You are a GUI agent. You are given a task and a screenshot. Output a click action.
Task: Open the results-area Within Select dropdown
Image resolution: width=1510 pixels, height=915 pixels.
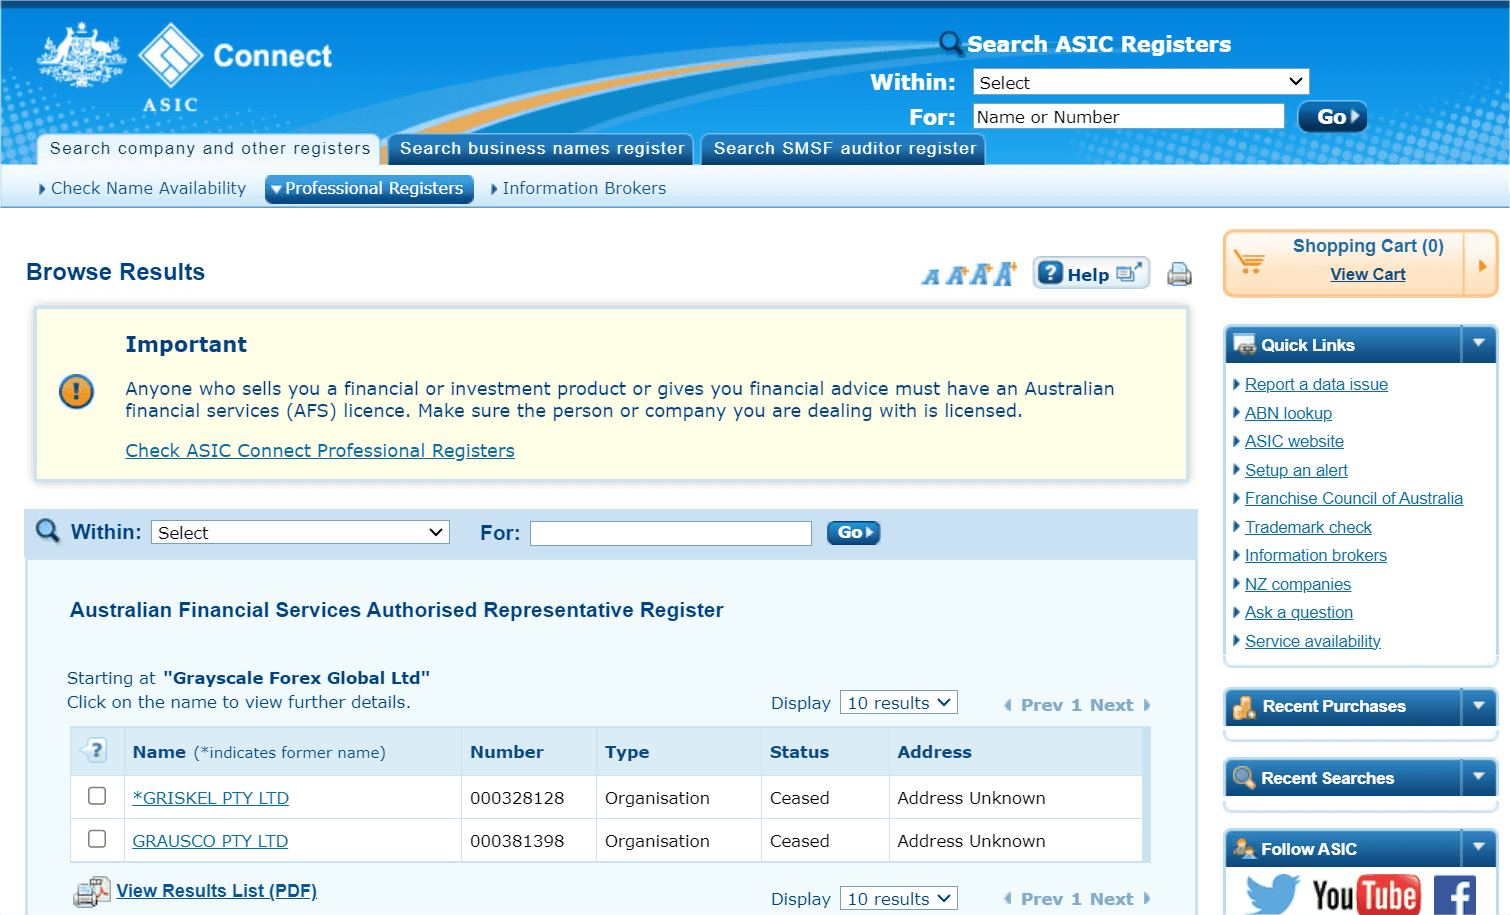pyautogui.click(x=300, y=532)
